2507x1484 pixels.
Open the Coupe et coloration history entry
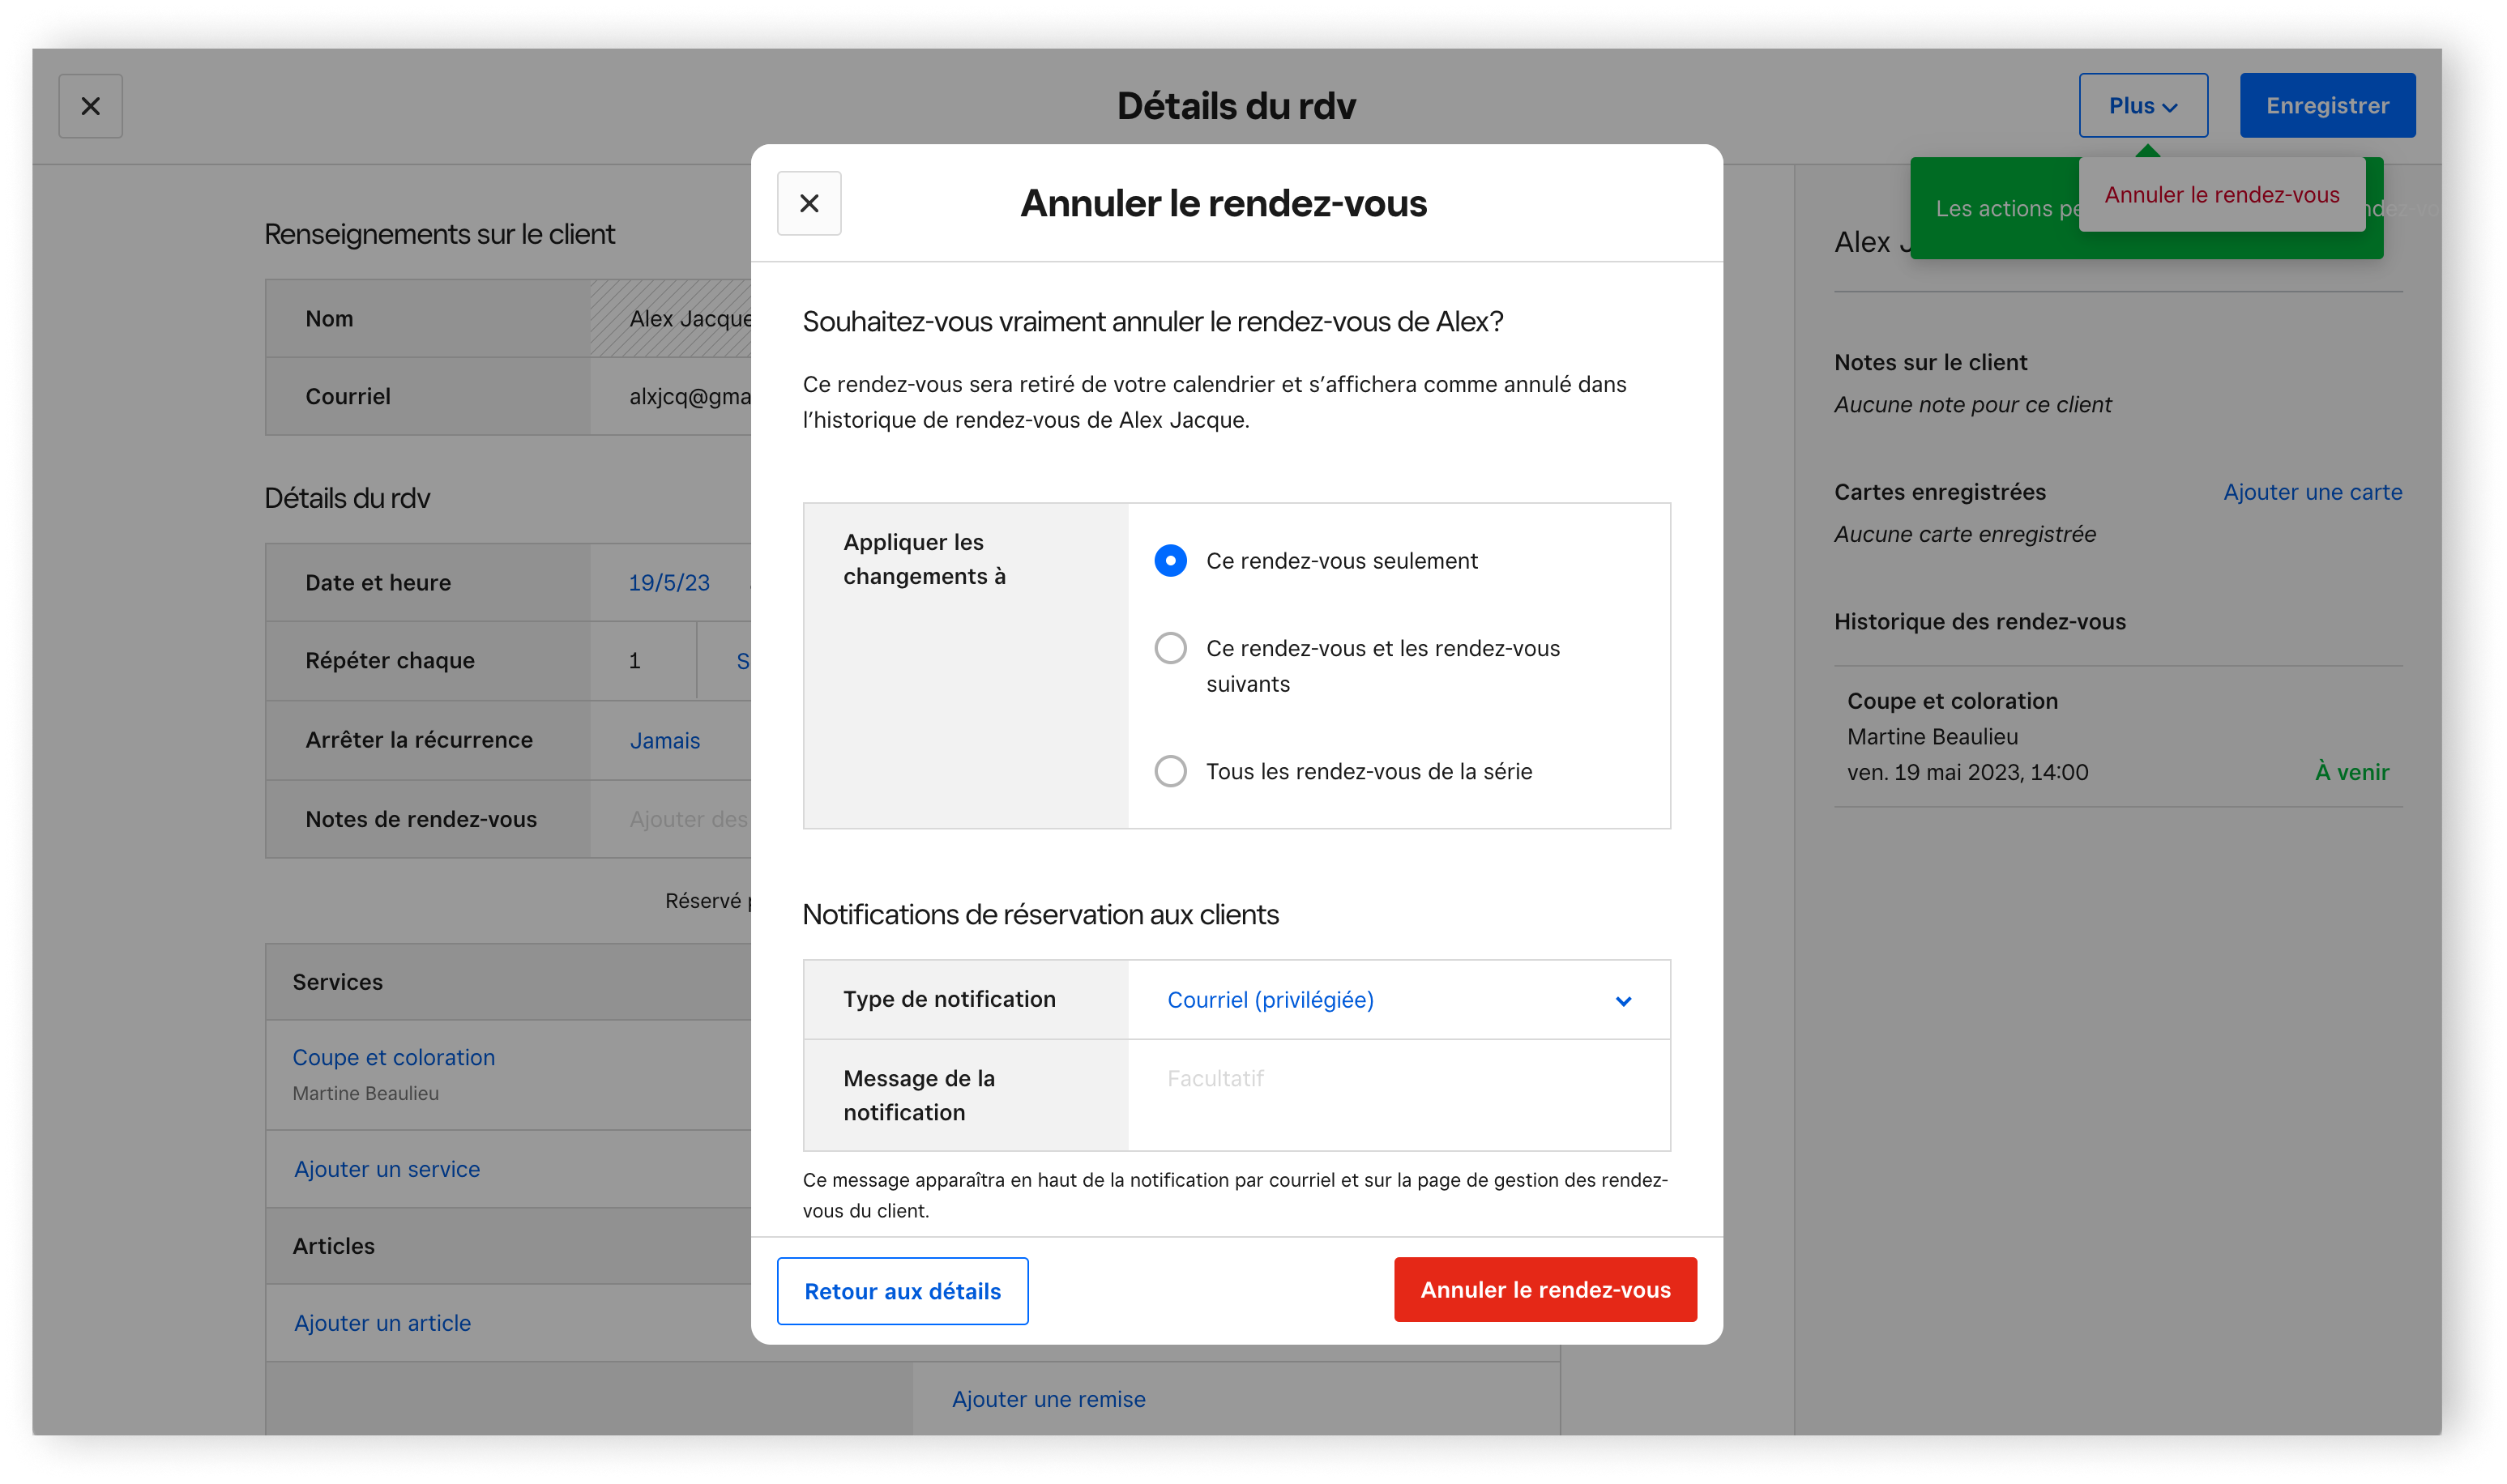pyautogui.click(x=2117, y=737)
